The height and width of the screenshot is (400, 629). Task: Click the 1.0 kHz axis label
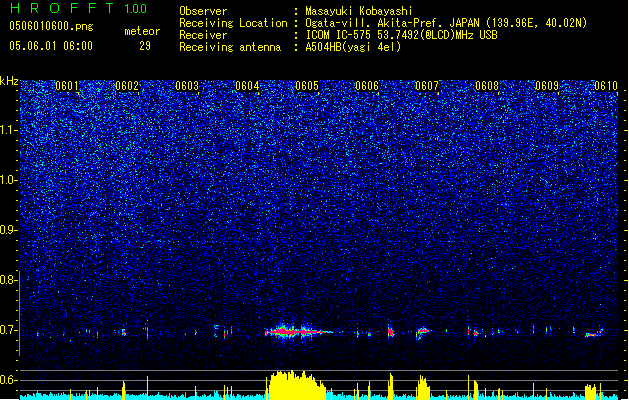click(x=8, y=180)
